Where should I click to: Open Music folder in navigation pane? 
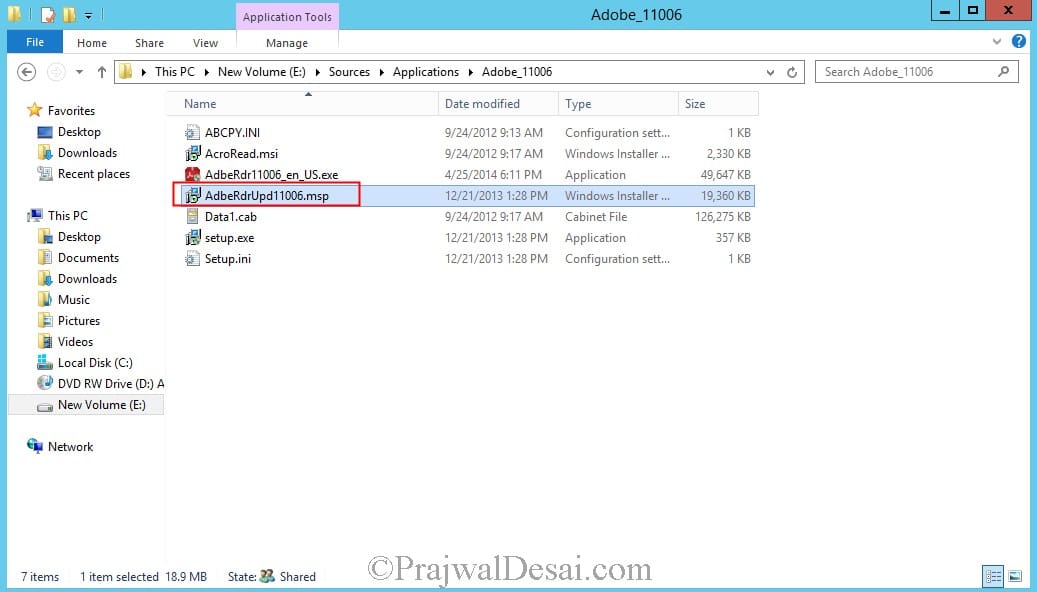point(73,300)
